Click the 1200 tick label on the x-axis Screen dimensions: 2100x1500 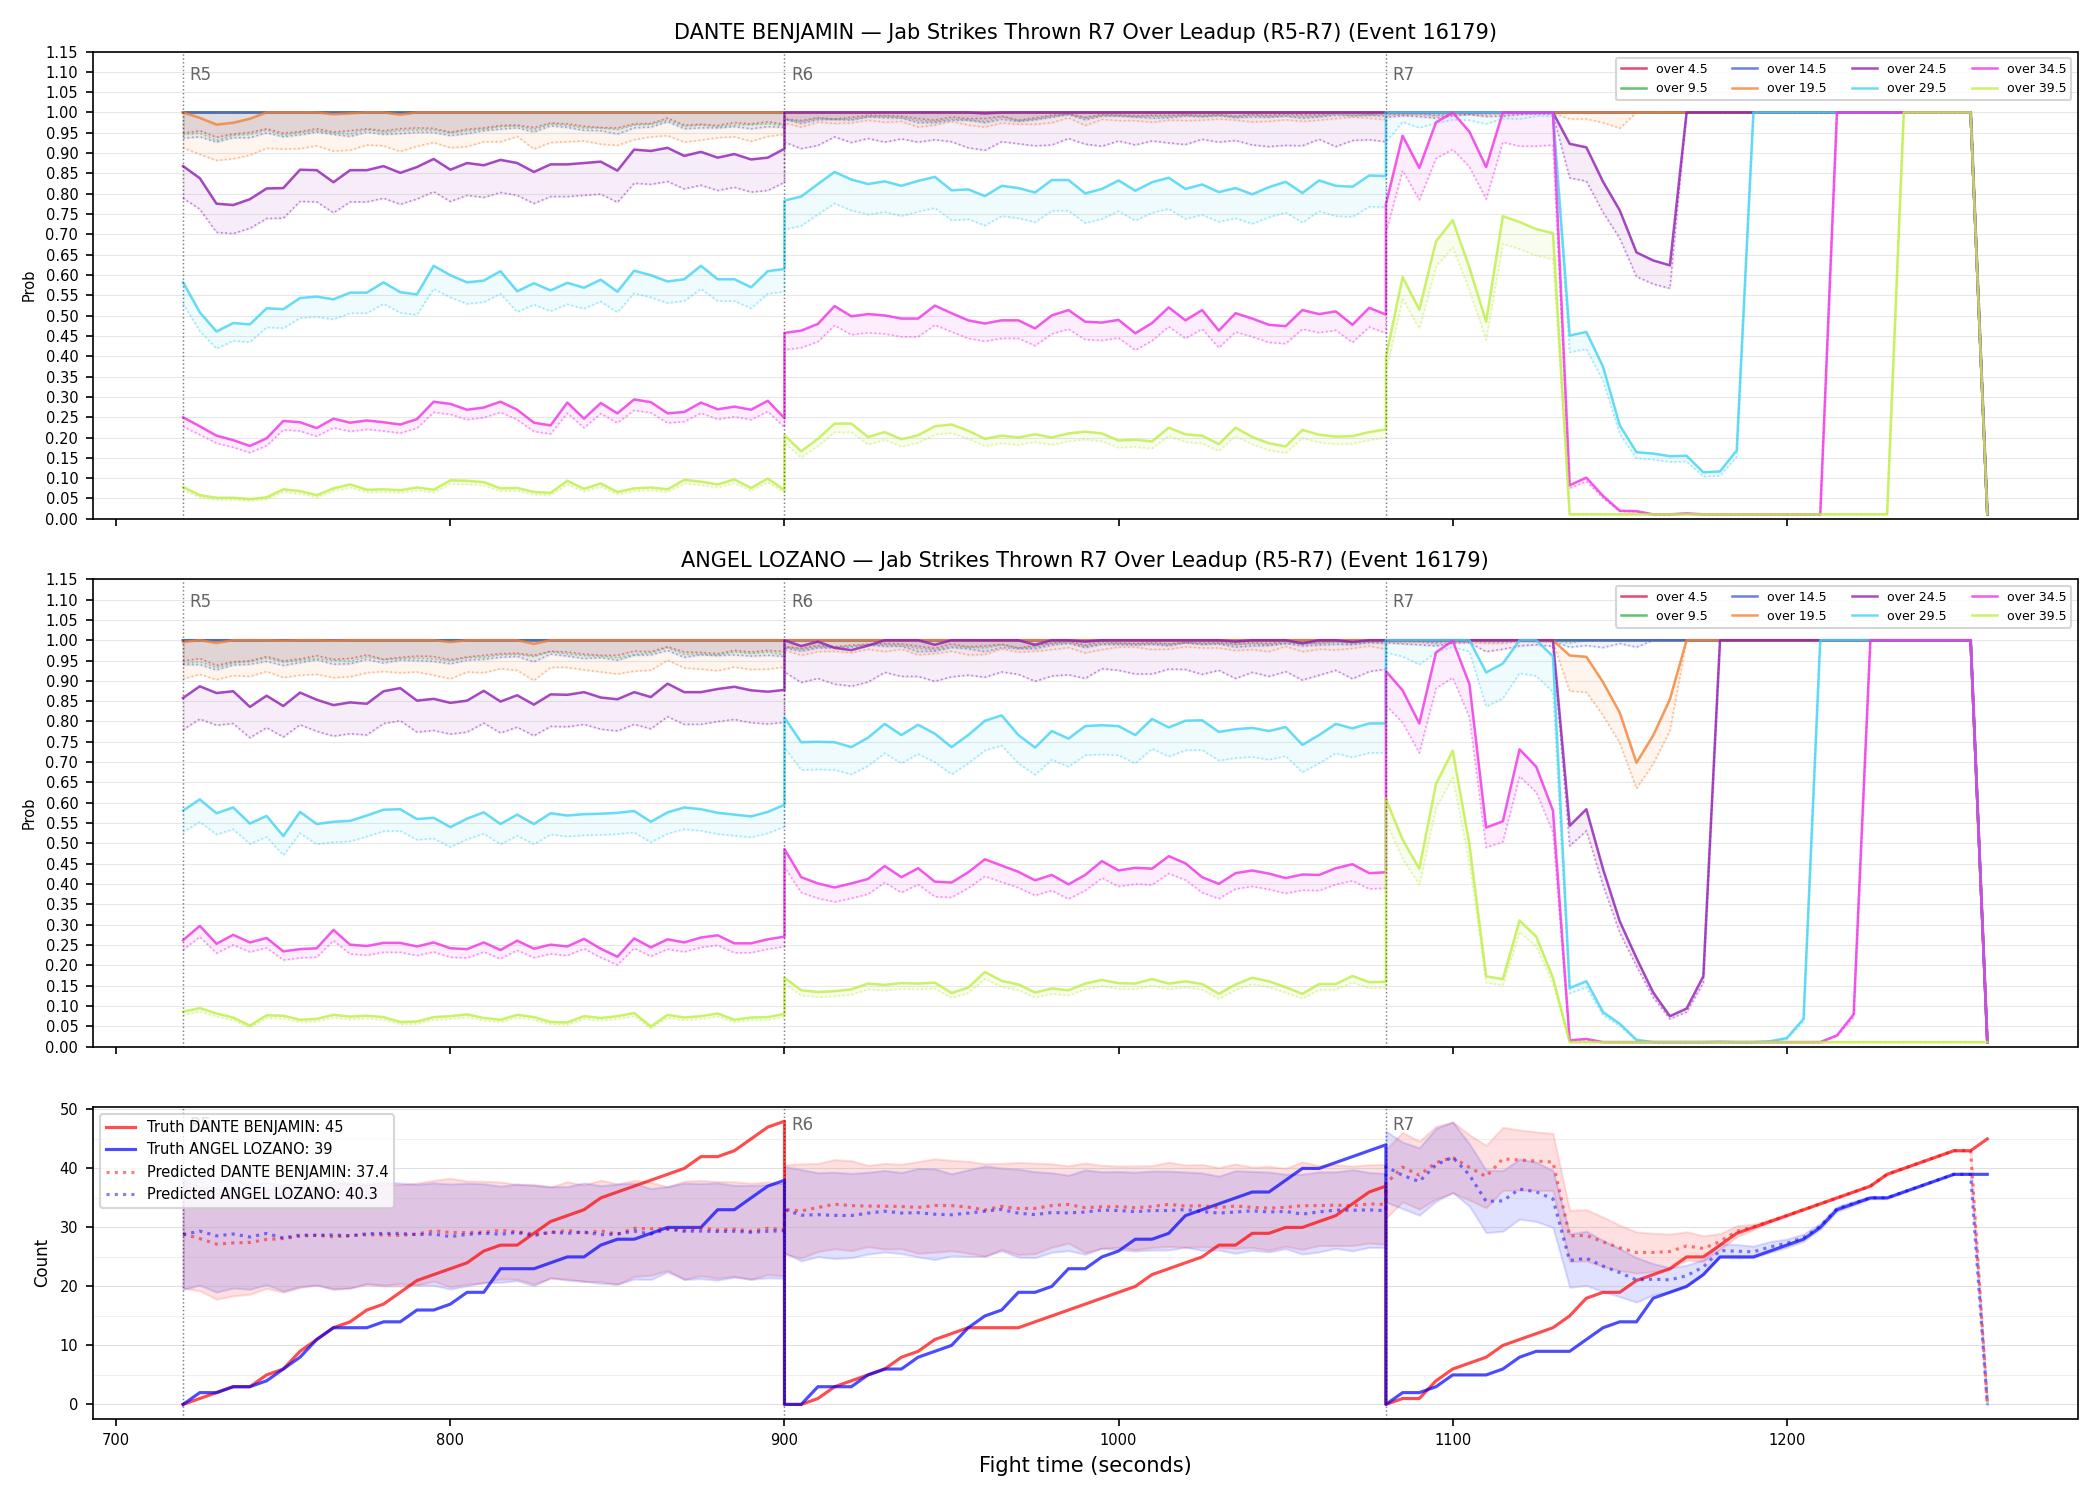1787,1439
